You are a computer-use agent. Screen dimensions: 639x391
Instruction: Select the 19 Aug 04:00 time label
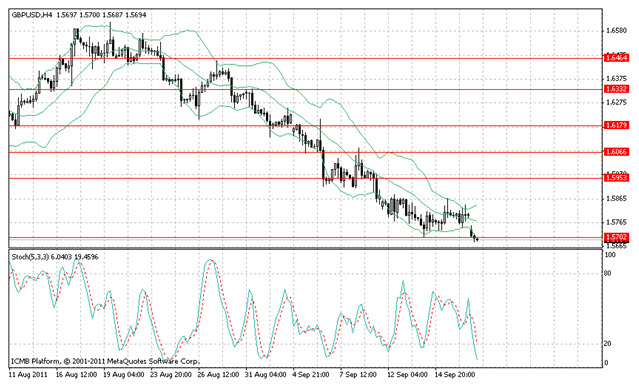click(x=123, y=374)
